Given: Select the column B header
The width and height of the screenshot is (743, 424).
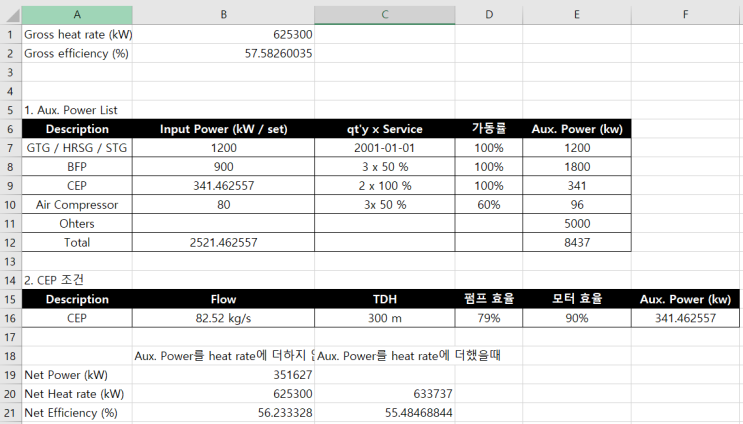Looking at the screenshot, I should tap(223, 15).
